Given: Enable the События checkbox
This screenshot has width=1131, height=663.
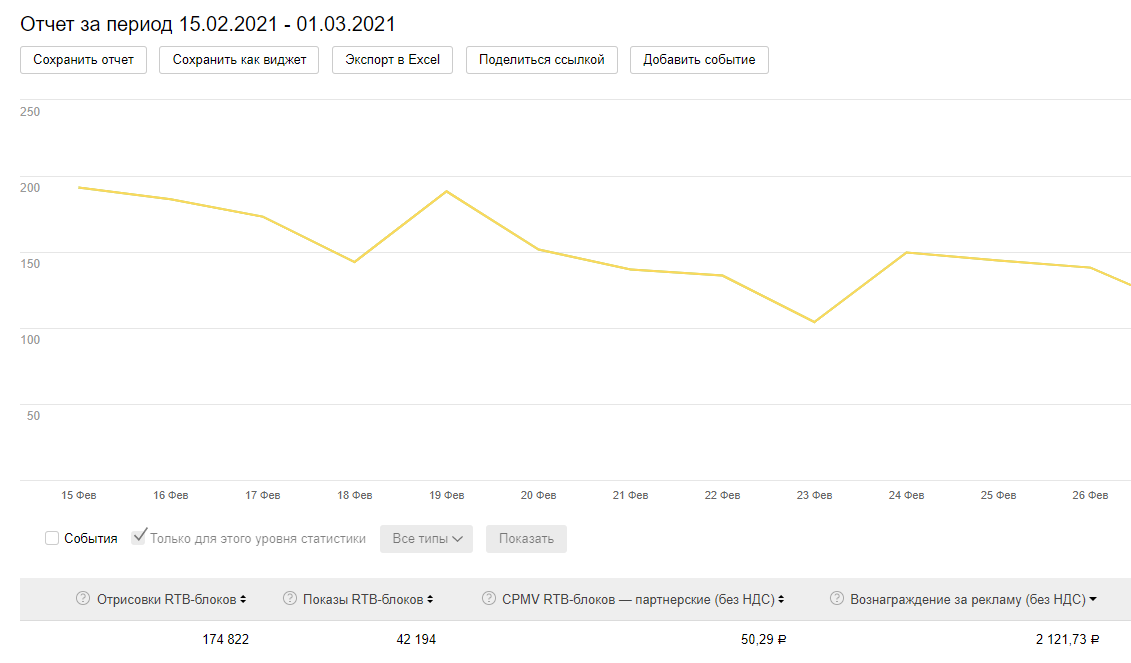Looking at the screenshot, I should 52,539.
